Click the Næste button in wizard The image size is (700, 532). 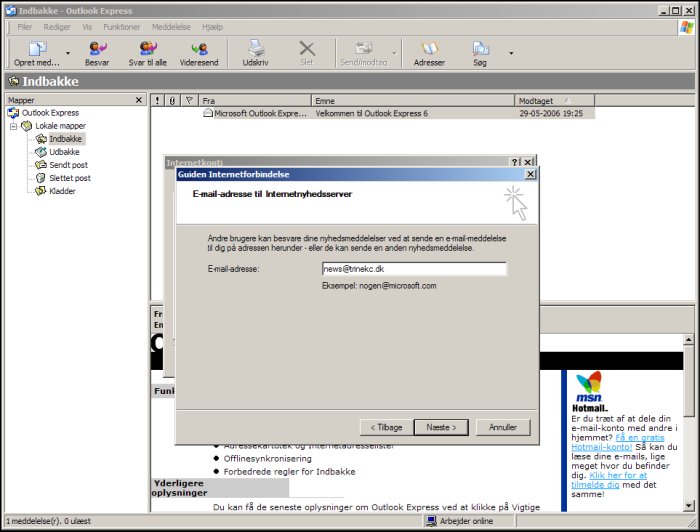tap(441, 427)
